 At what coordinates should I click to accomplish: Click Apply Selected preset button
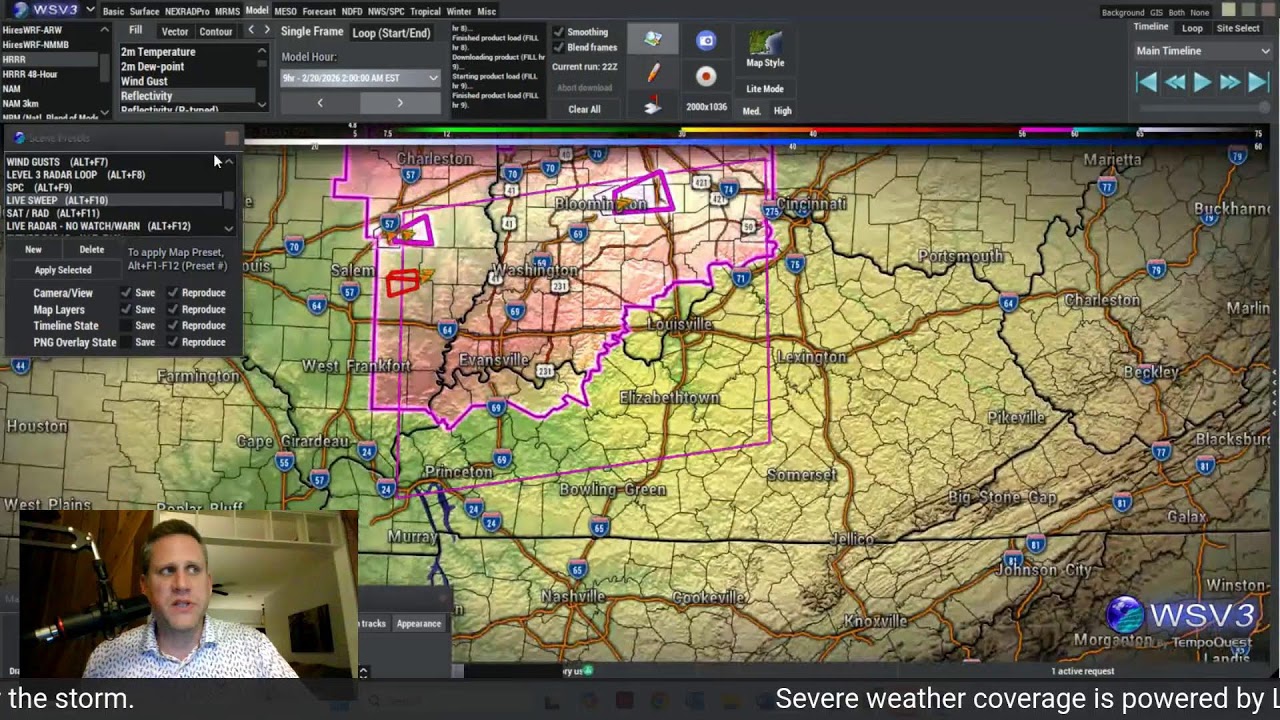63,270
